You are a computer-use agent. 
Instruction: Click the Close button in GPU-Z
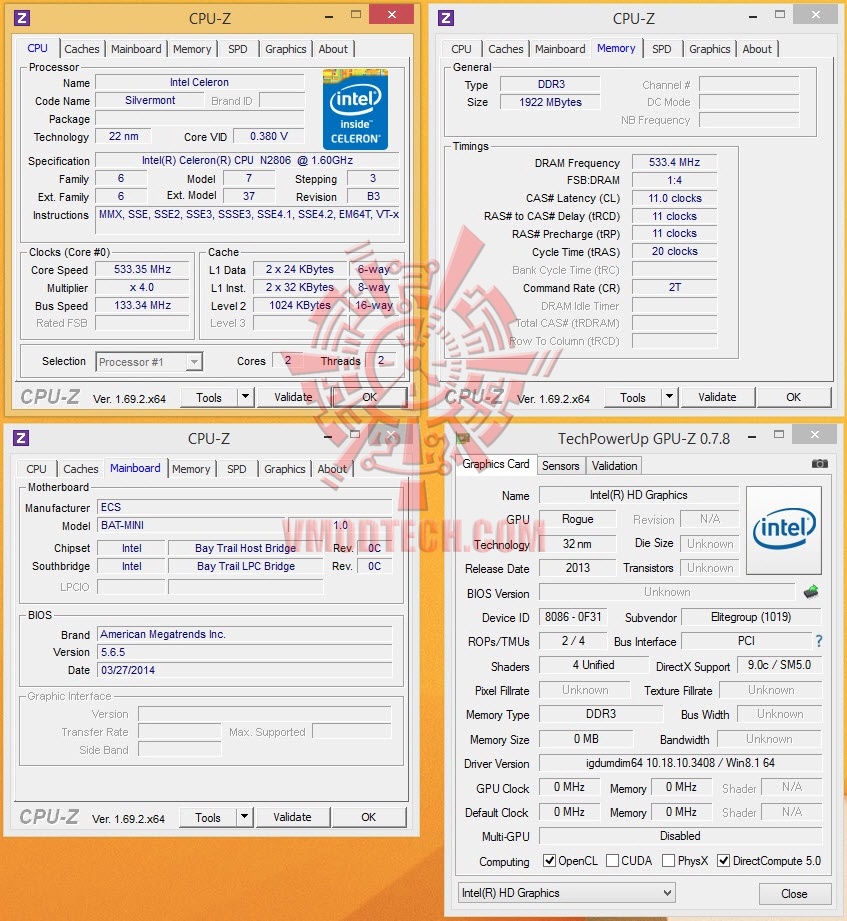click(x=794, y=893)
